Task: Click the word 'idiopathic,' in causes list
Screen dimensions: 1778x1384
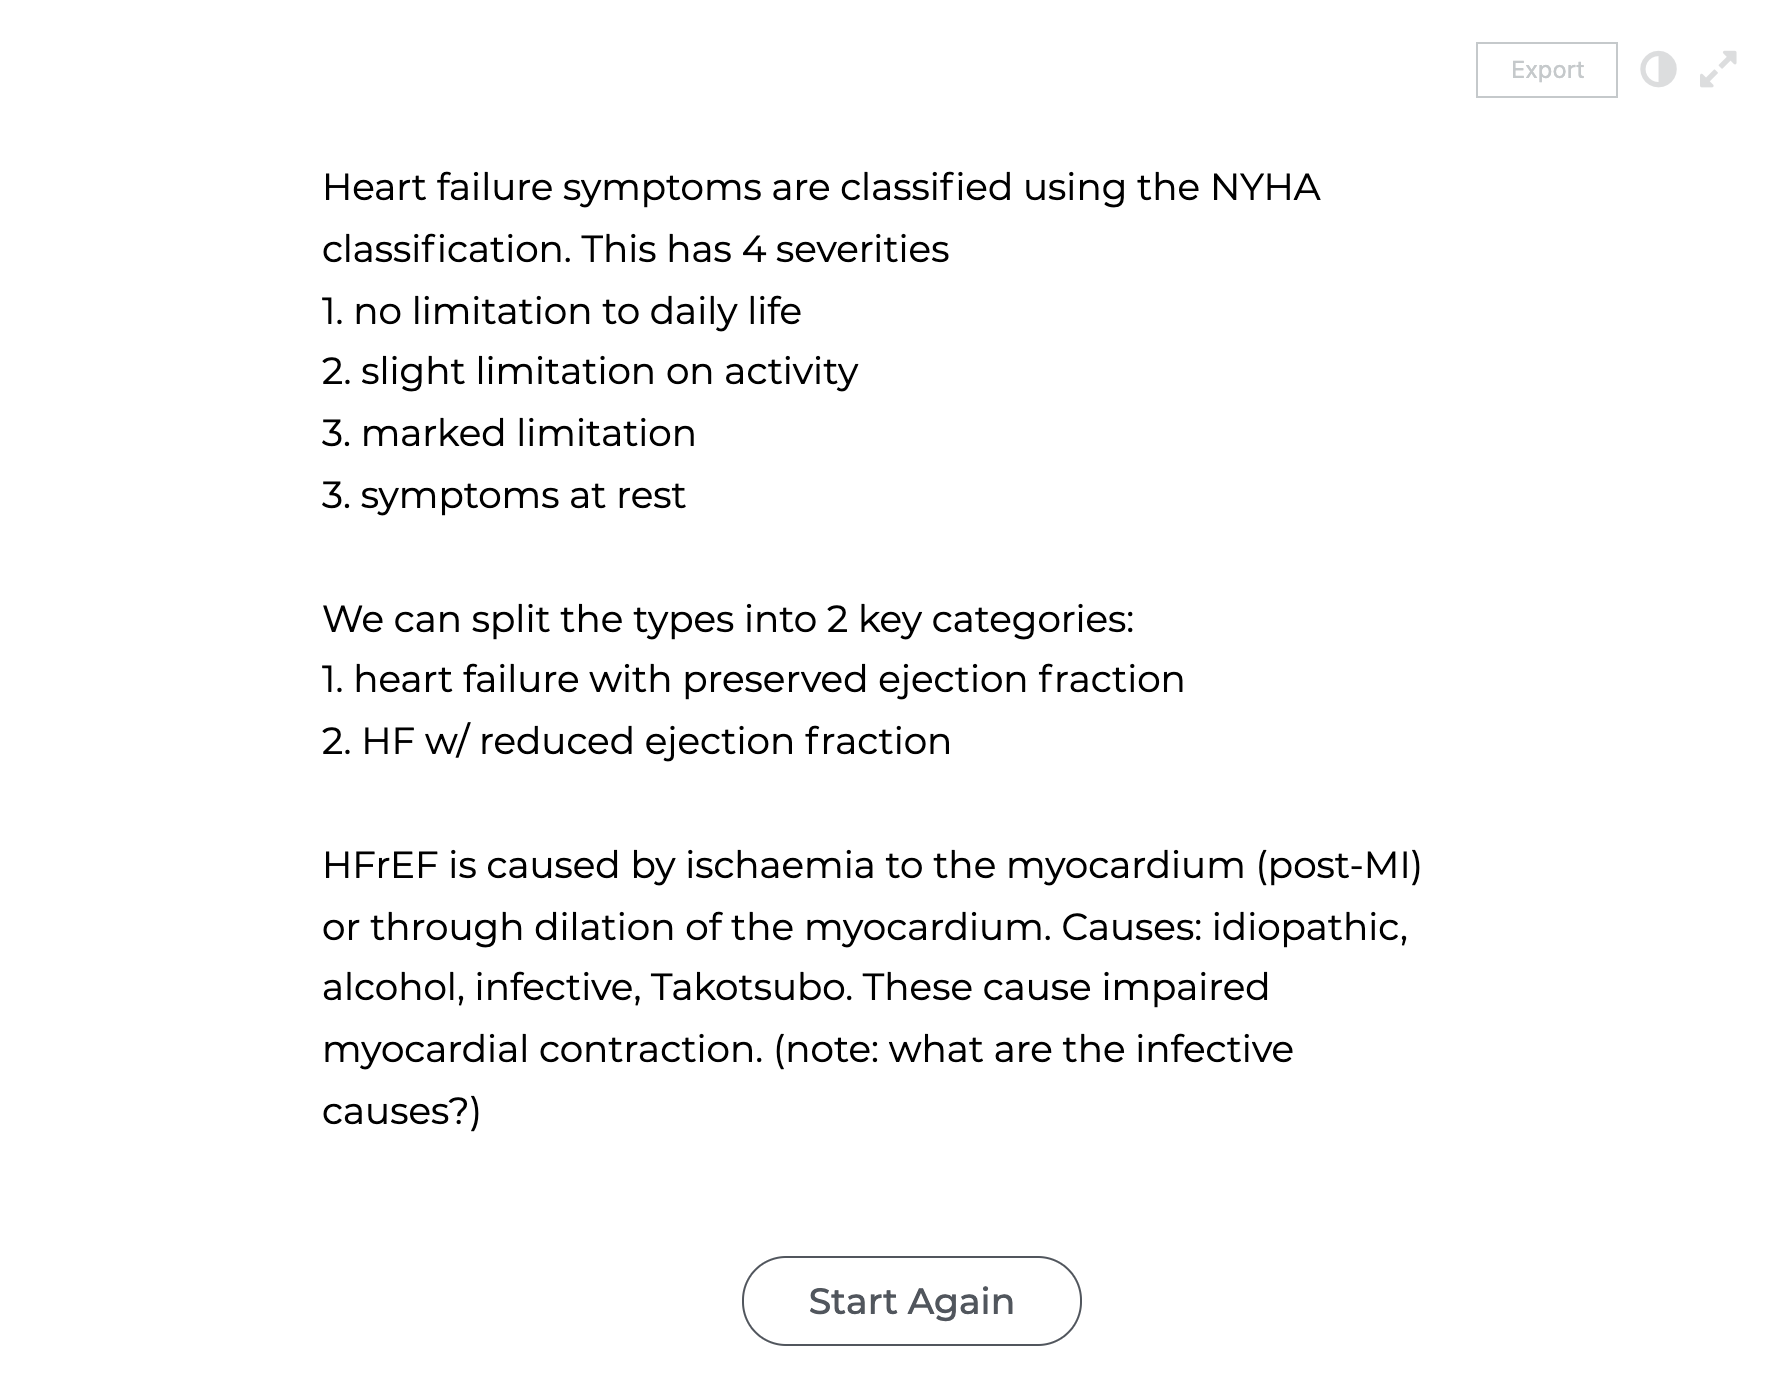Action: click(1309, 928)
